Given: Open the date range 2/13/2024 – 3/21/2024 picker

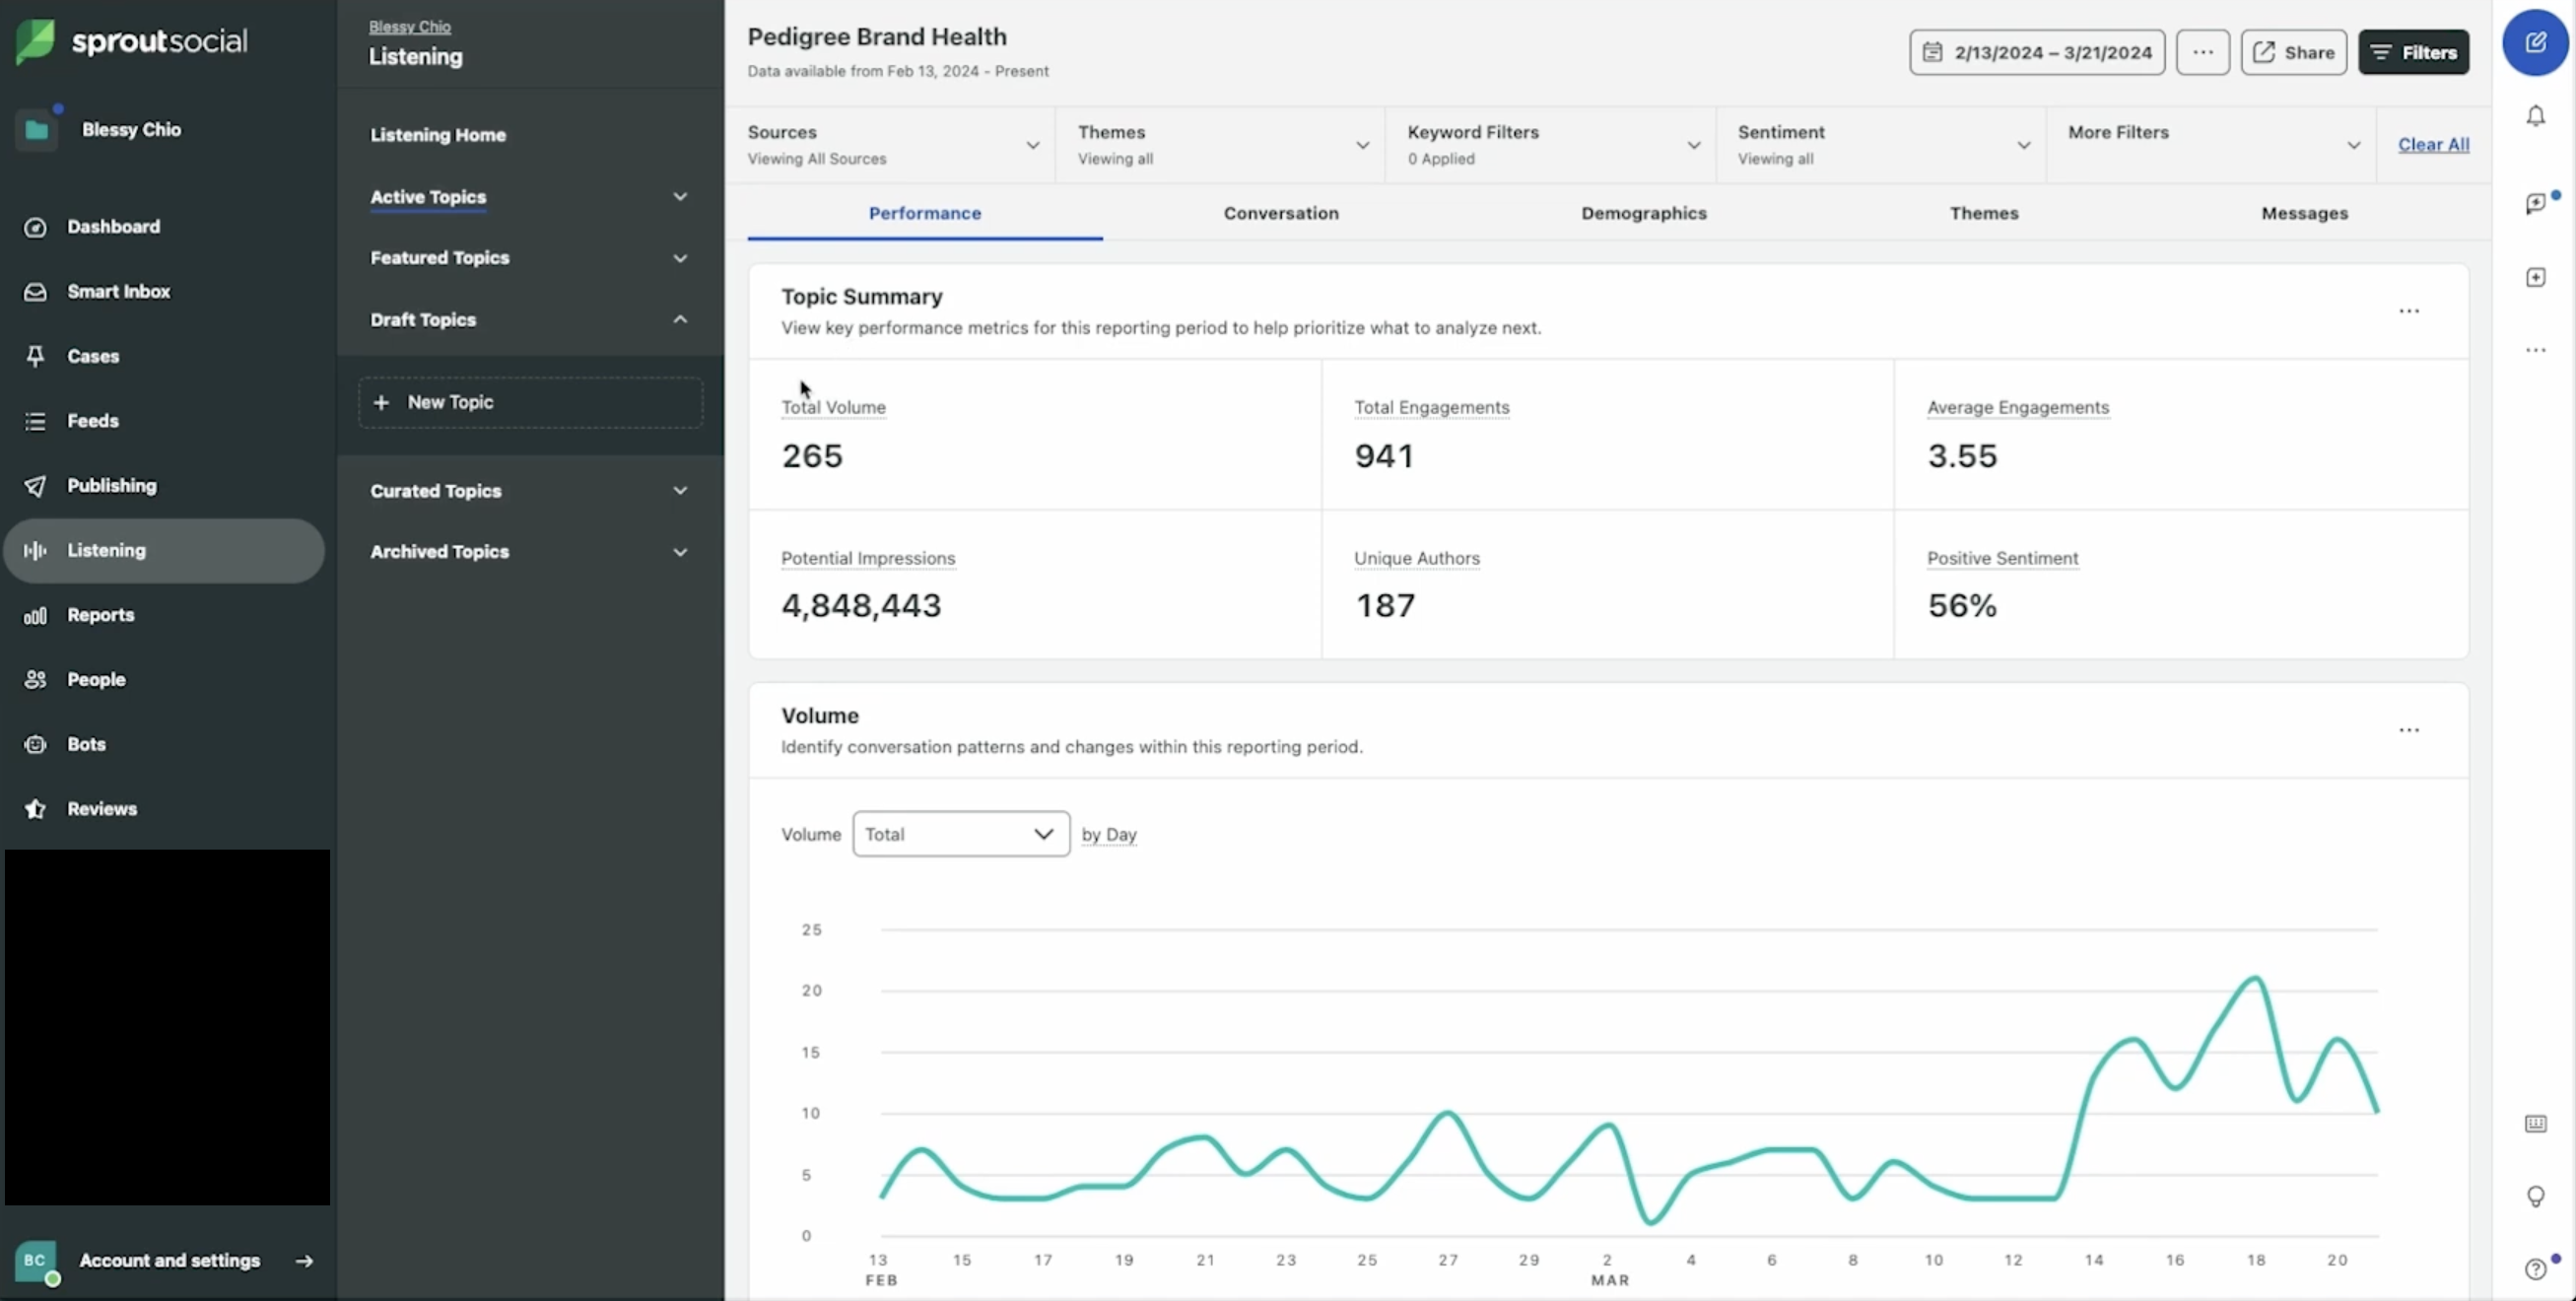Looking at the screenshot, I should pyautogui.click(x=2037, y=52).
